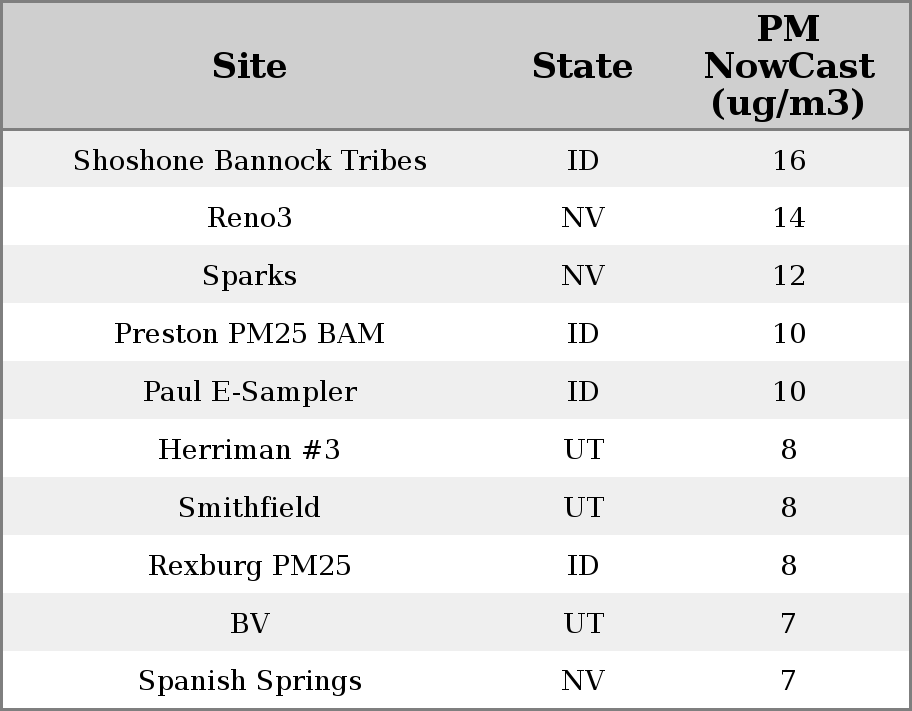Select the Shoshone Bannock Tribes site cell
Viewport: 912px width, 711px height.
tap(249, 161)
